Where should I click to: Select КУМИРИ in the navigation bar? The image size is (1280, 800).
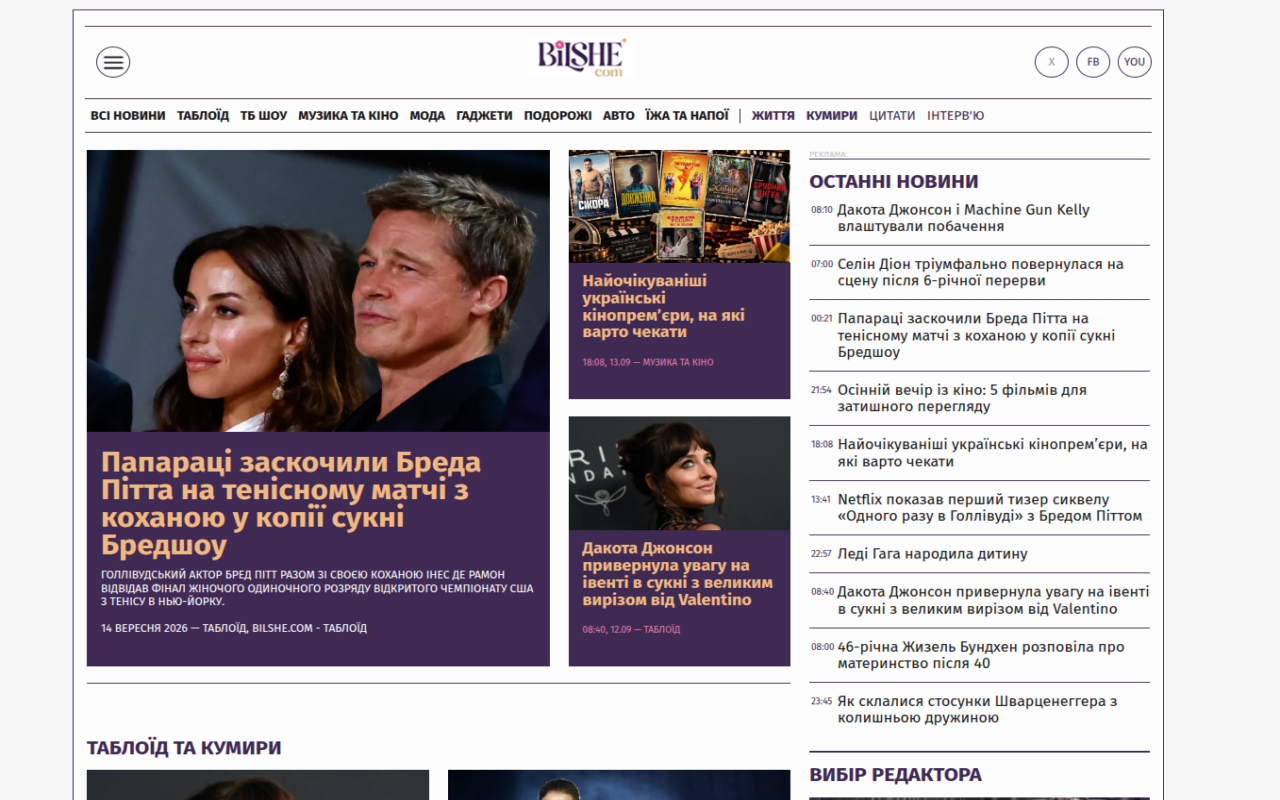pyautogui.click(x=832, y=116)
